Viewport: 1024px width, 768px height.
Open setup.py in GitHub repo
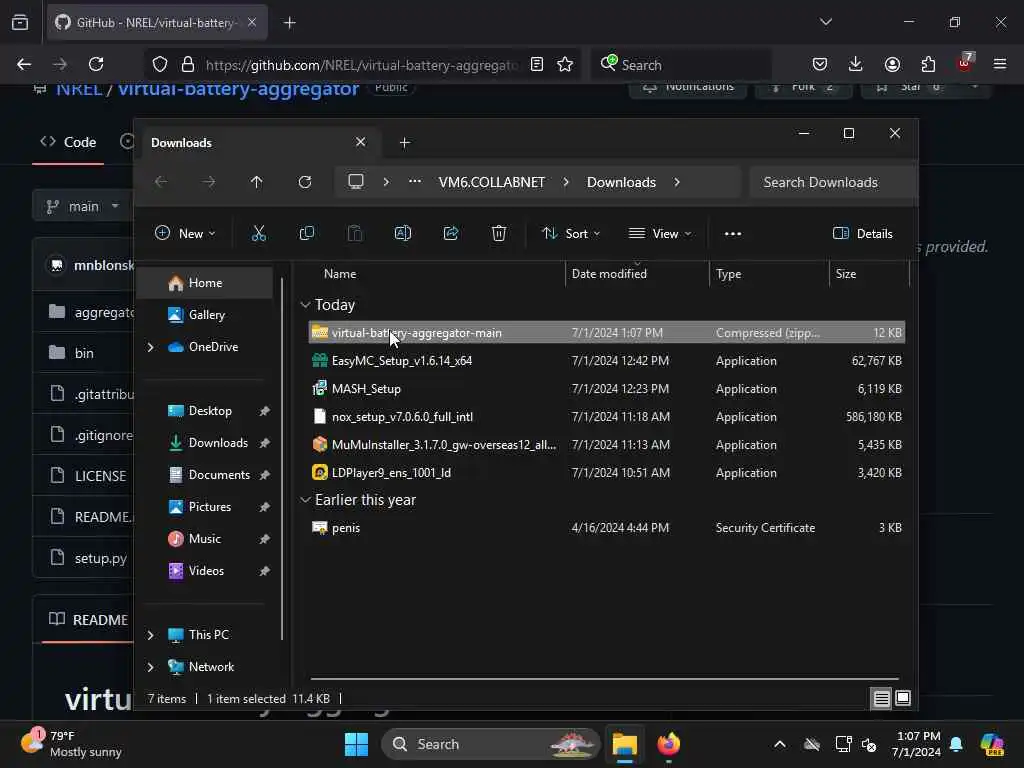point(101,558)
